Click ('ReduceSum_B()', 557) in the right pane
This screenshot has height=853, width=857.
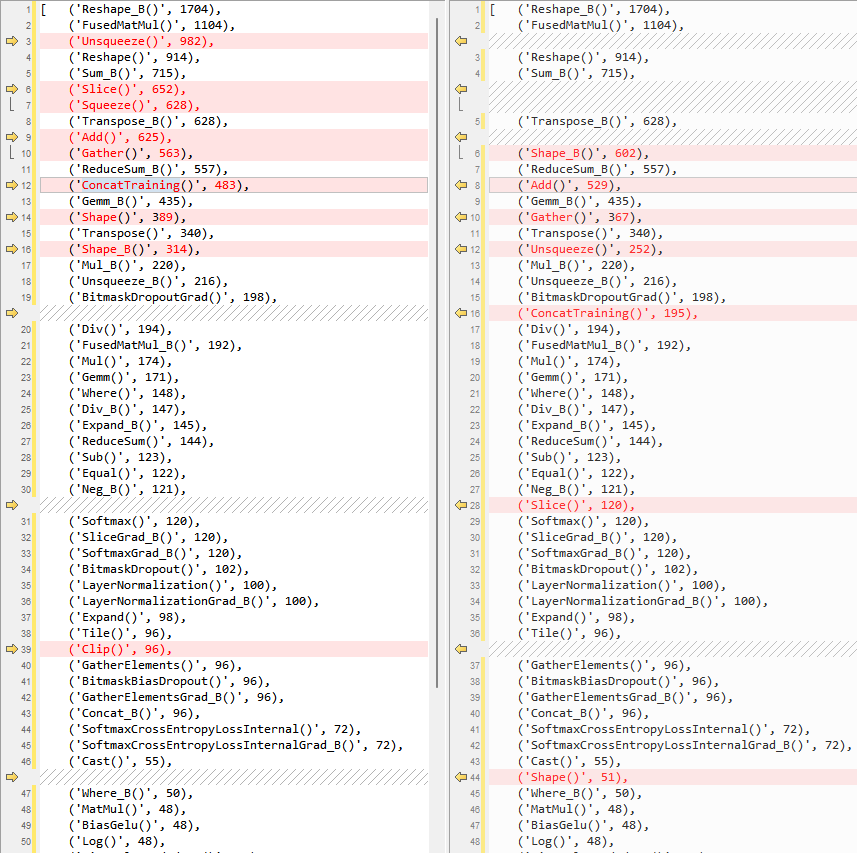tap(598, 169)
